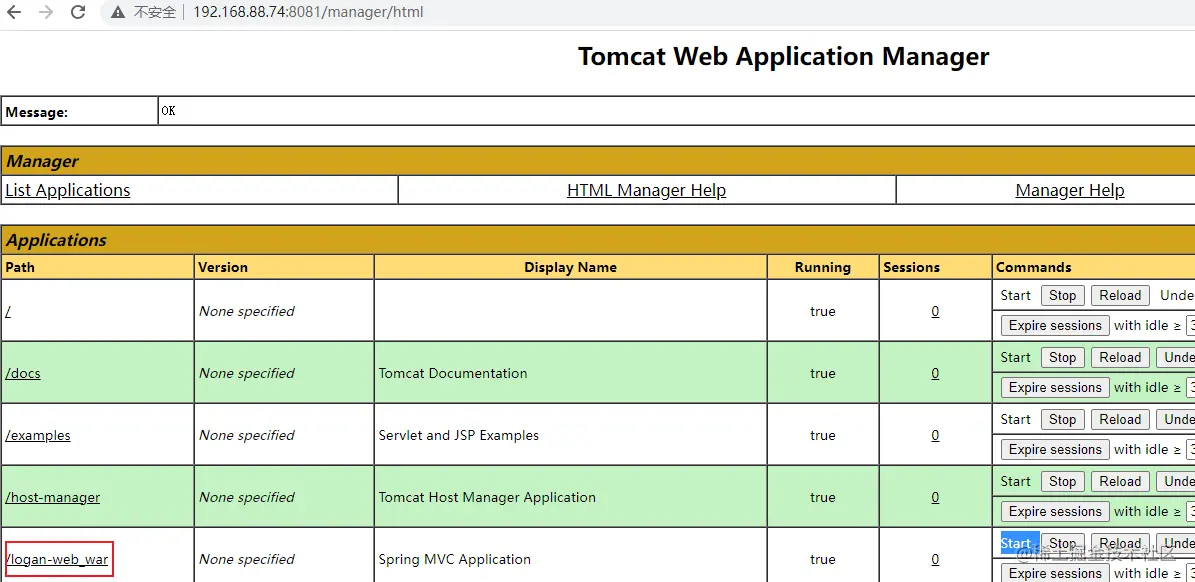Expire sessions for the /logan-web_war application
The height and width of the screenshot is (582, 1195).
(x=1055, y=573)
